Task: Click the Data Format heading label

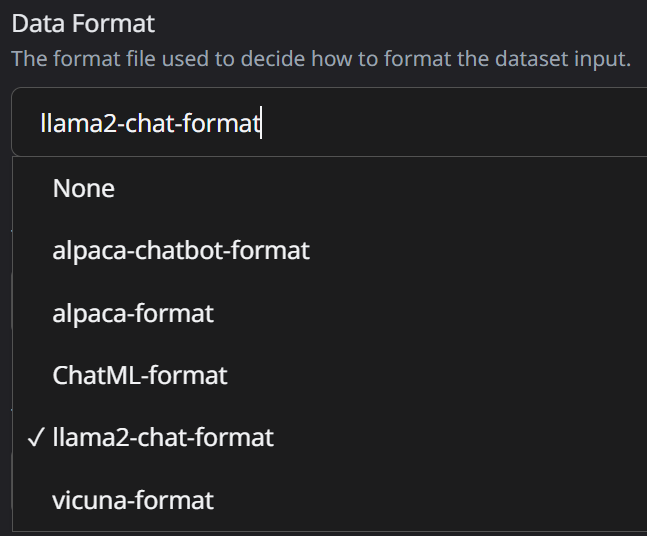Action: [83, 23]
